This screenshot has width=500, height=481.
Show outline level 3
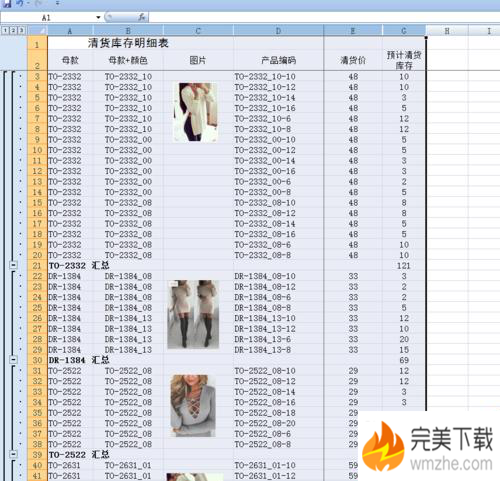click(21, 31)
